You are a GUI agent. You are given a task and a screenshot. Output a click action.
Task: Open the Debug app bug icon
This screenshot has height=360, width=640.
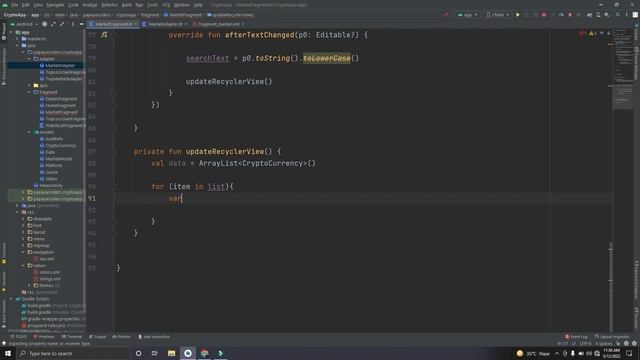coord(570,15)
